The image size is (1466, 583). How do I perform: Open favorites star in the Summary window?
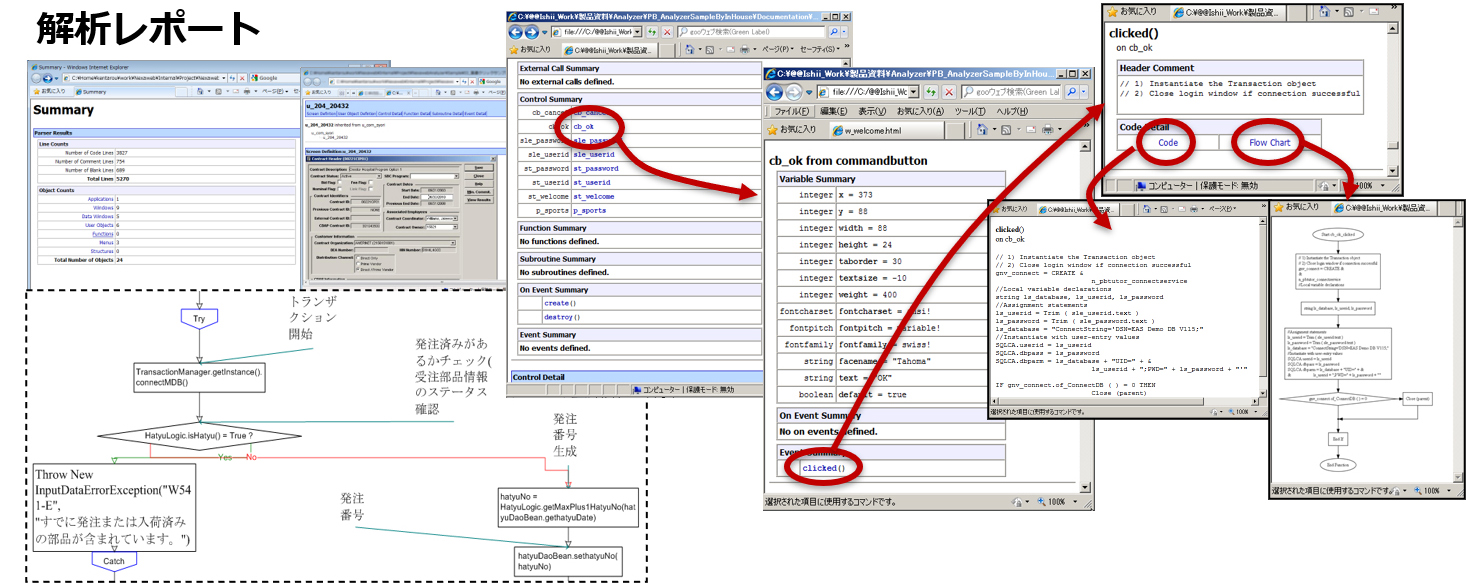pos(36,91)
